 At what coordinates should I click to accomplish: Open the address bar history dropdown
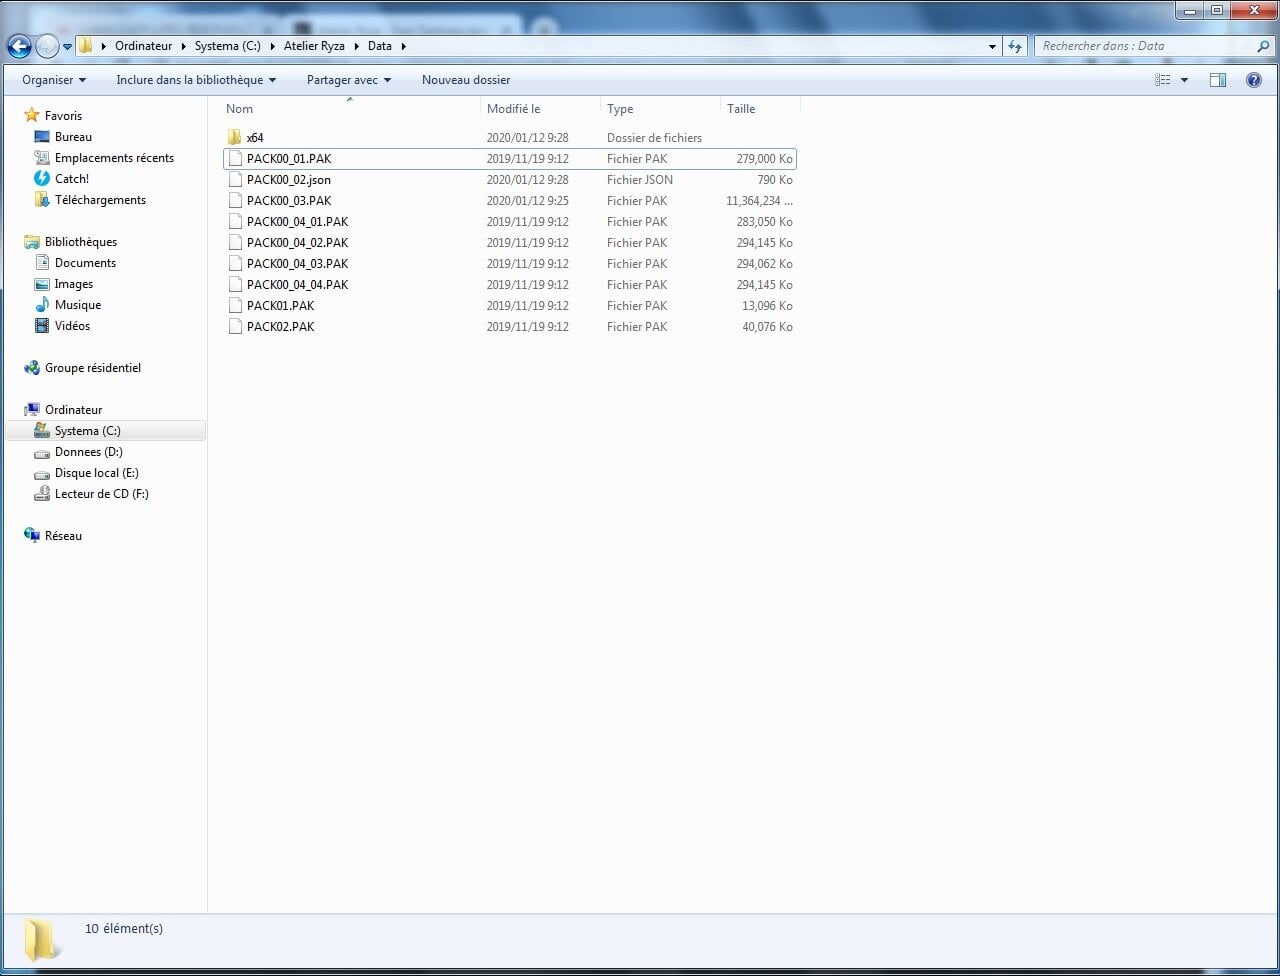[x=992, y=46]
